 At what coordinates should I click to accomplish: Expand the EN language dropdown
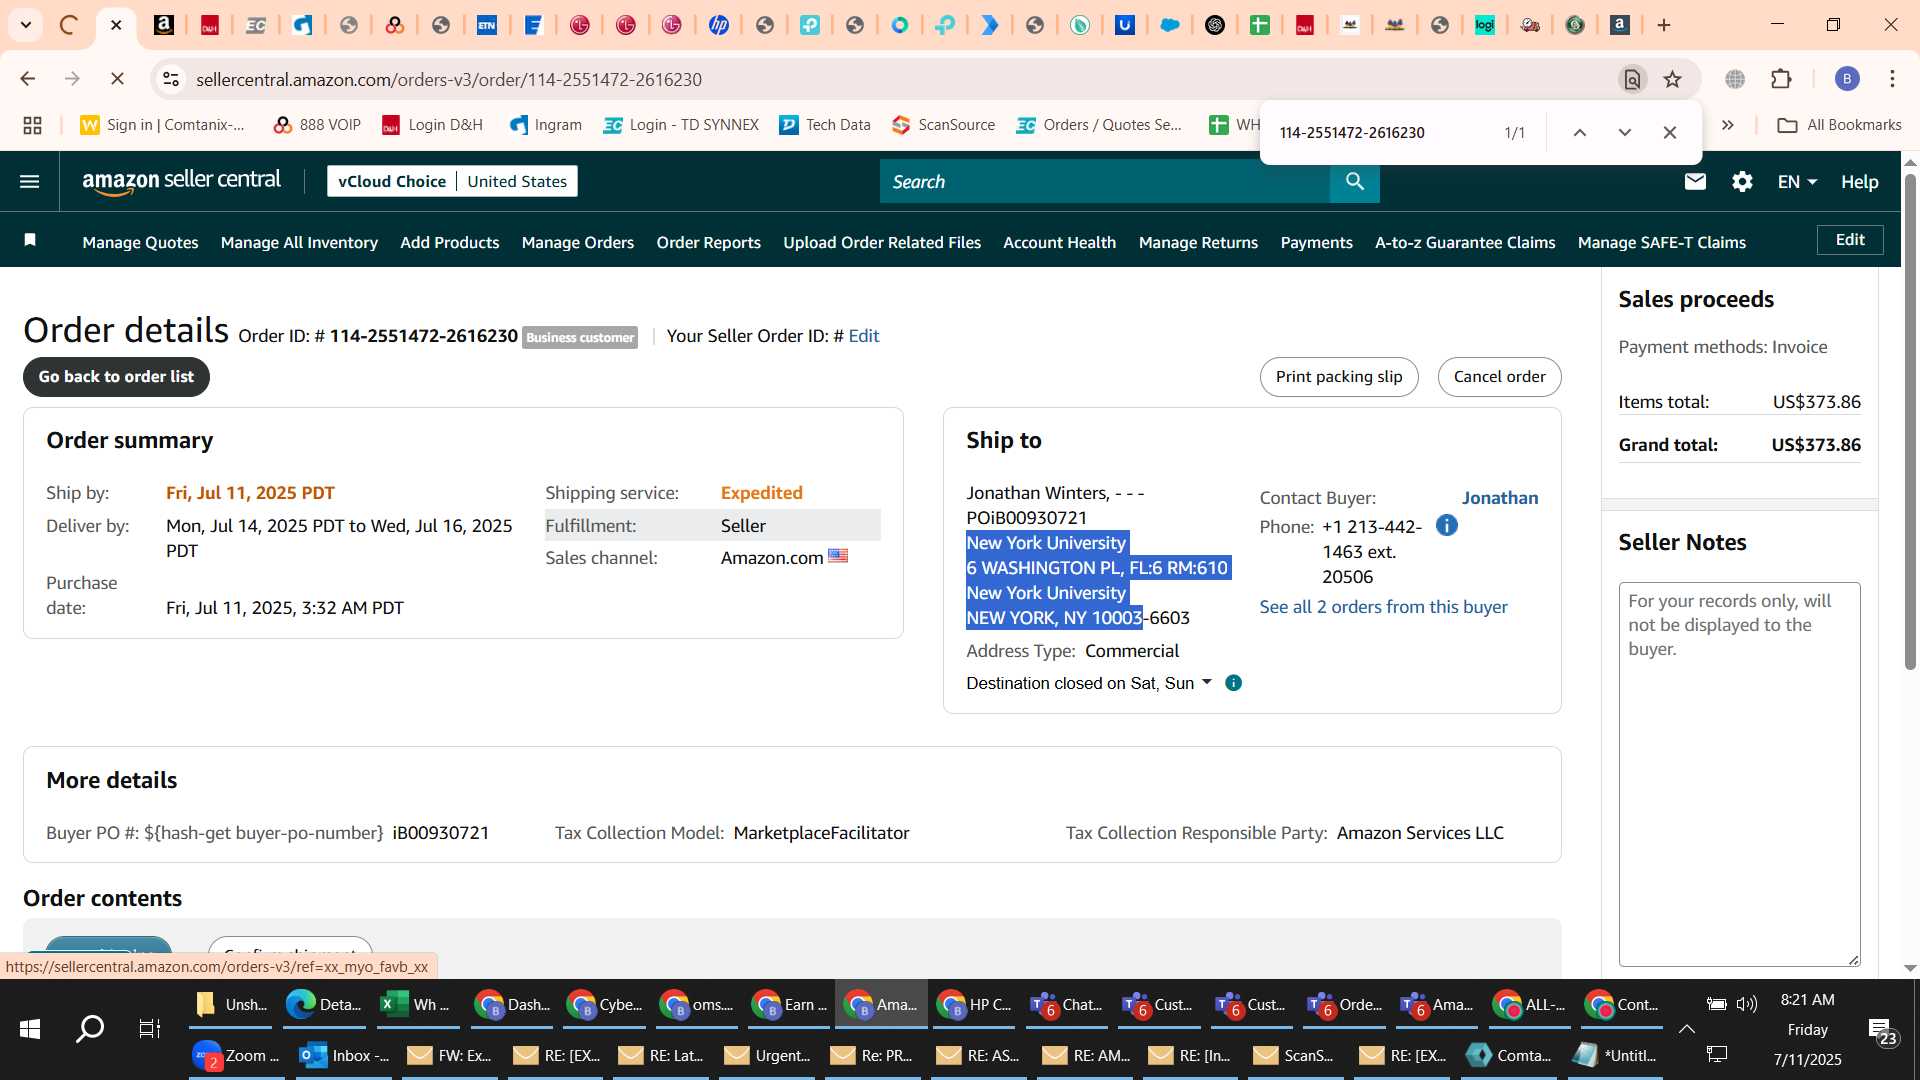(1797, 181)
